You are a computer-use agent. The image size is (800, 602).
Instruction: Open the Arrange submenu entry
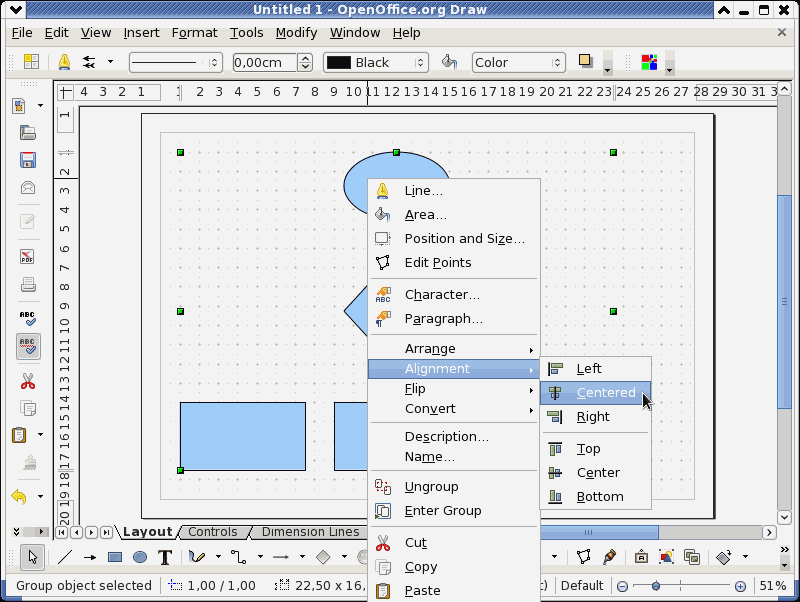[453, 349]
